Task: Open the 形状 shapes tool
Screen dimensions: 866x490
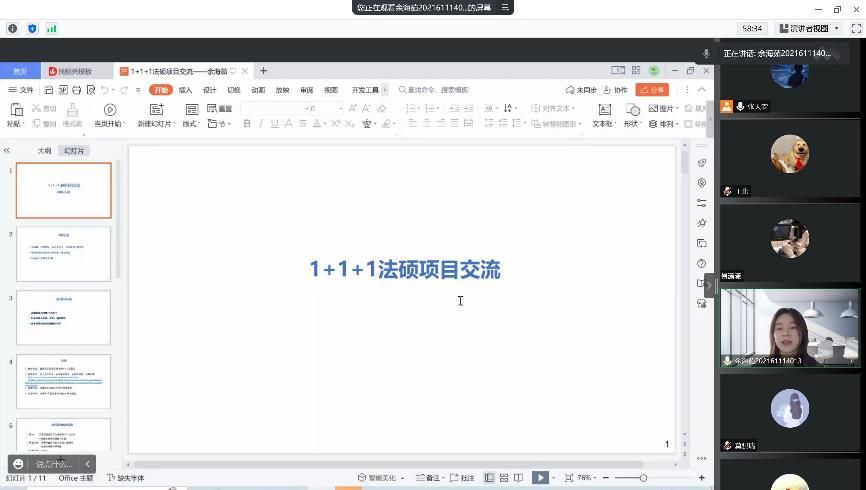Action: pos(632,109)
